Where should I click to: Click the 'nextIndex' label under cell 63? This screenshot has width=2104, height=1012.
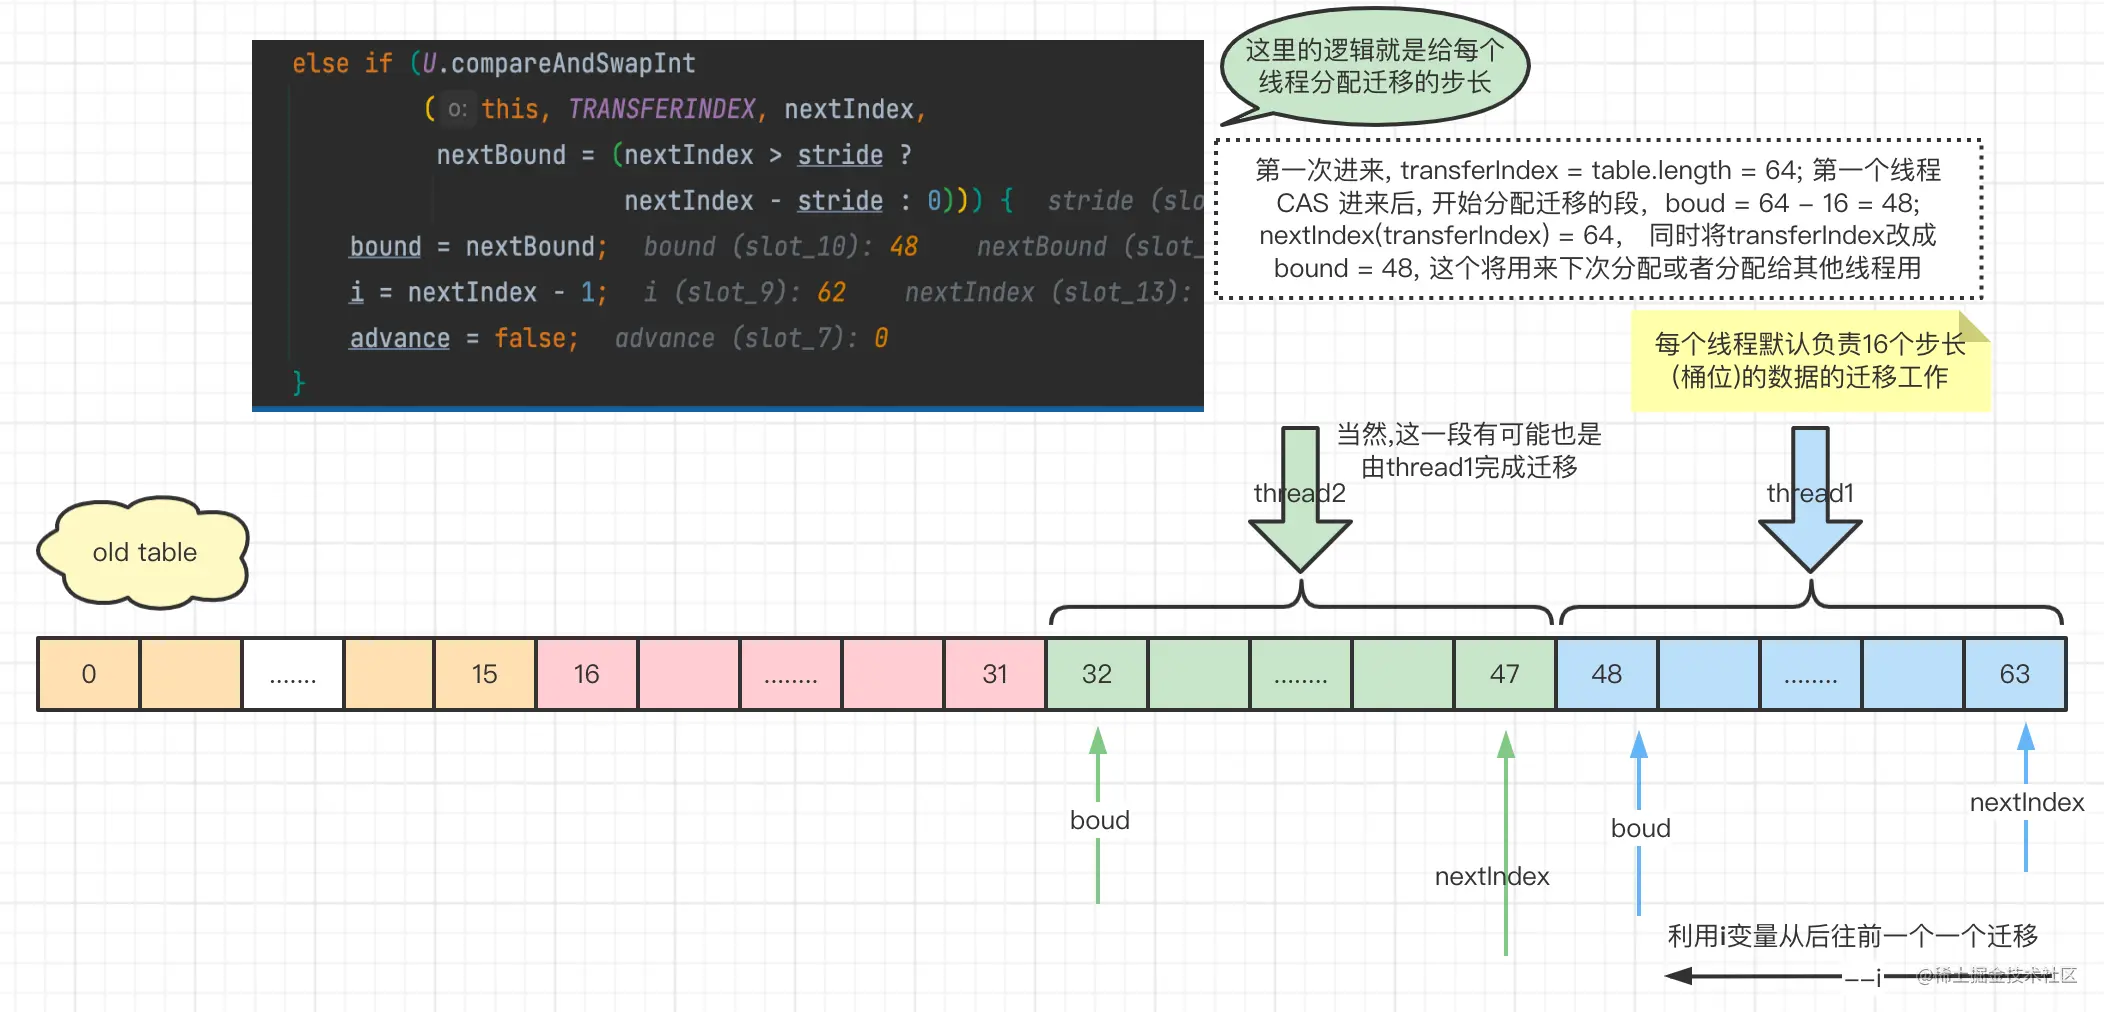[x=2027, y=802]
